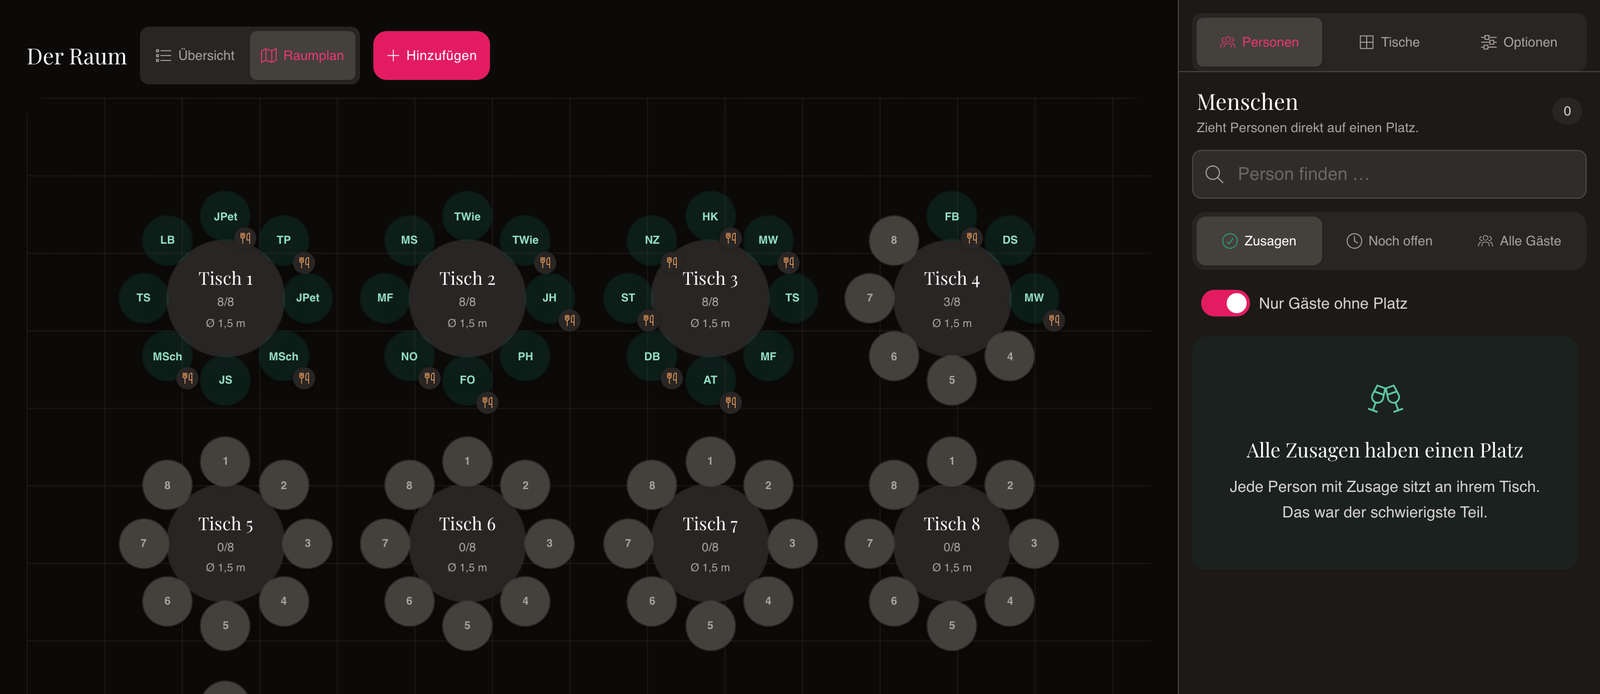Click the meal icon on TP's seat at Tisch 1

(304, 262)
